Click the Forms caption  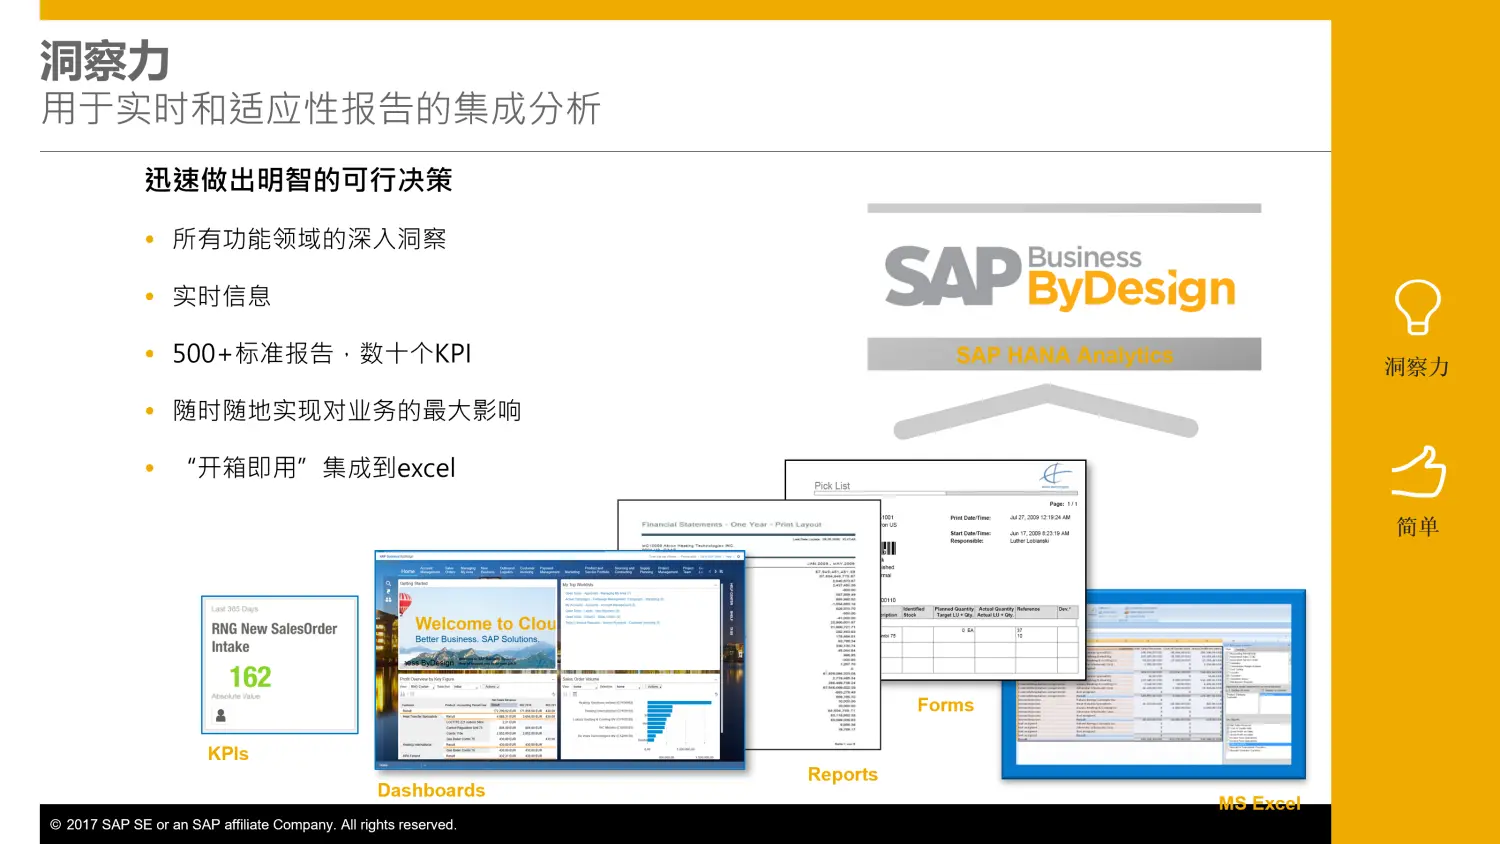pos(945,705)
